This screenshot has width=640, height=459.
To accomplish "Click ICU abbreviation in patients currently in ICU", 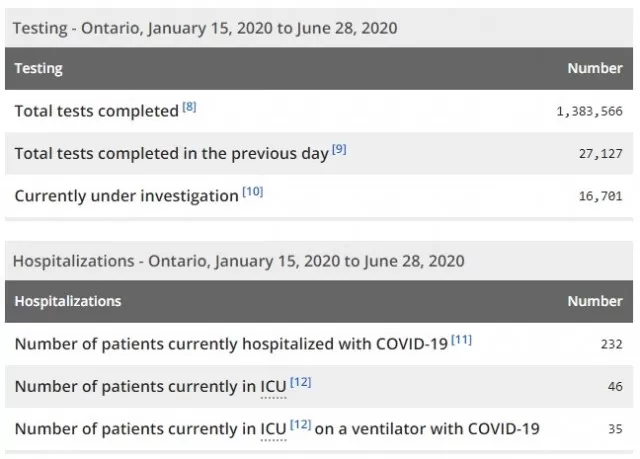I will 273,387.
